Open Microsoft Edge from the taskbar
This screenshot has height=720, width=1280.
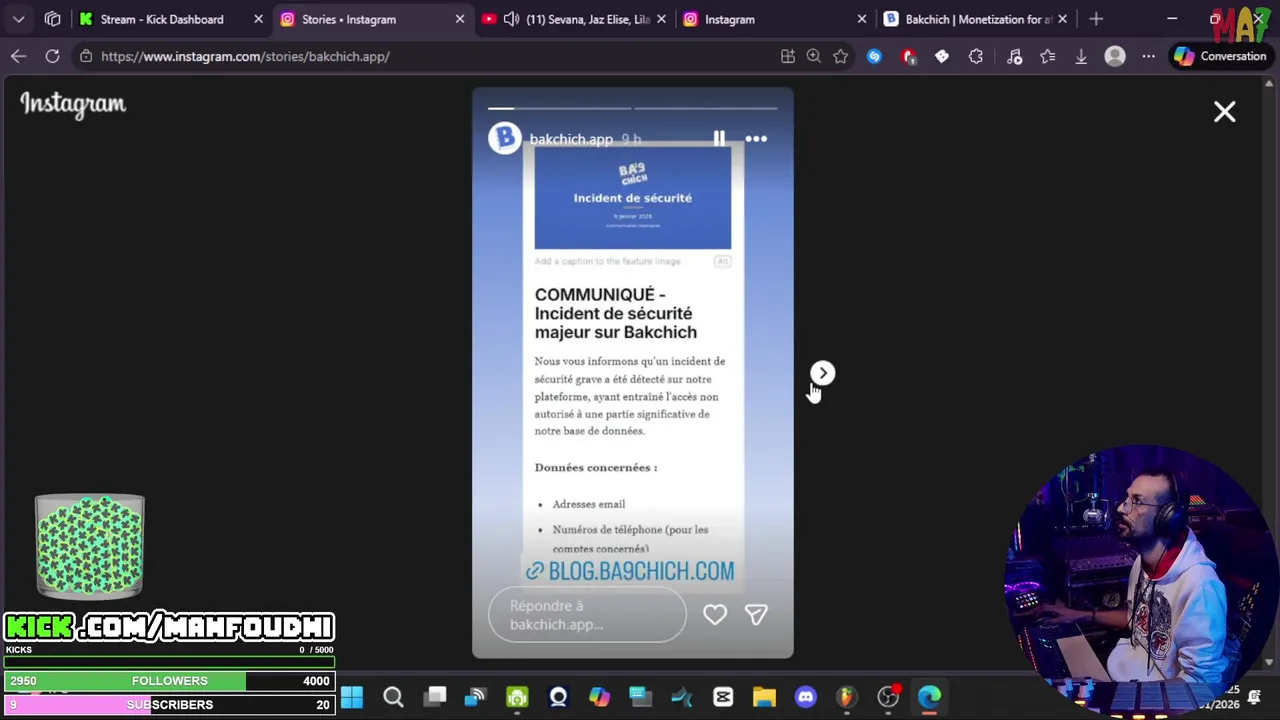coord(930,697)
